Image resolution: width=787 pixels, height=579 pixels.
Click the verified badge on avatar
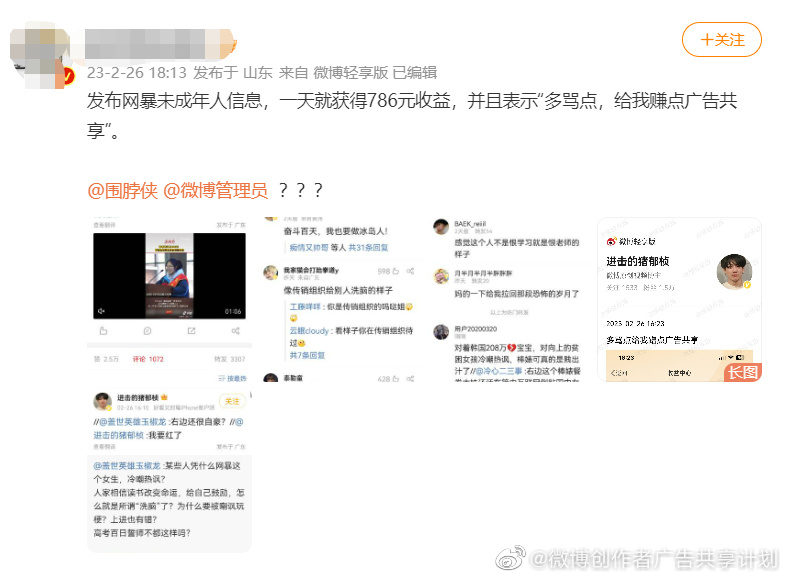point(69,74)
